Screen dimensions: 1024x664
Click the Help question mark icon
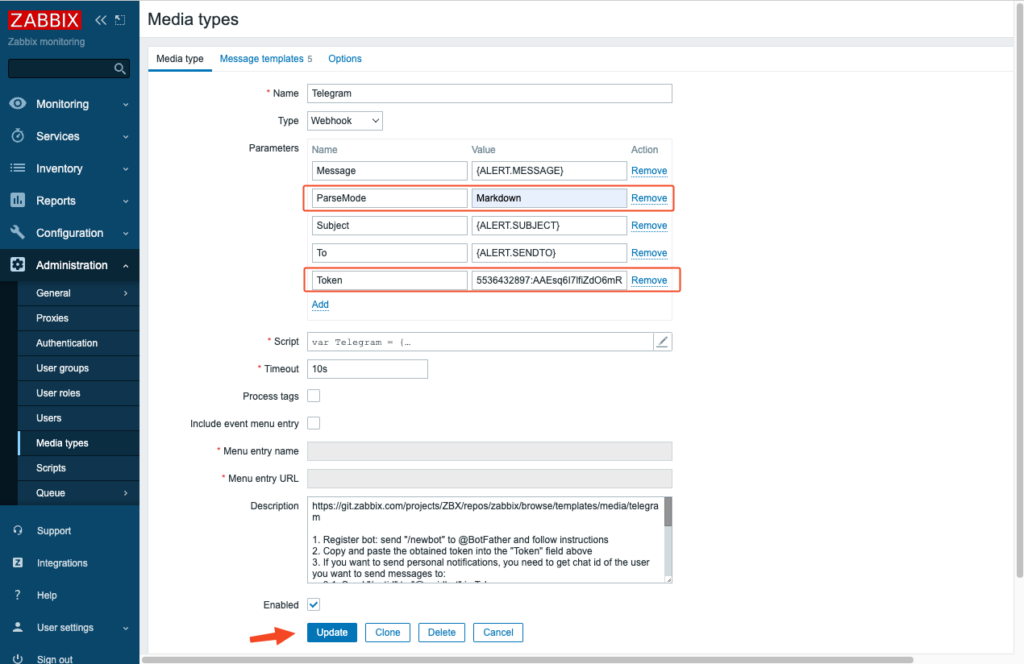18,595
